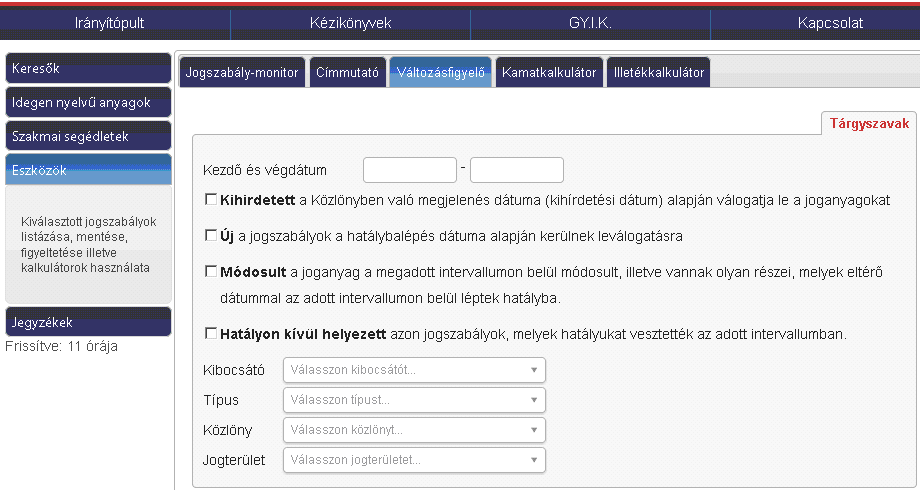Image resolution: width=920 pixels, height=490 pixels.
Task: Click the end date input field
Action: pyautogui.click(x=516, y=170)
